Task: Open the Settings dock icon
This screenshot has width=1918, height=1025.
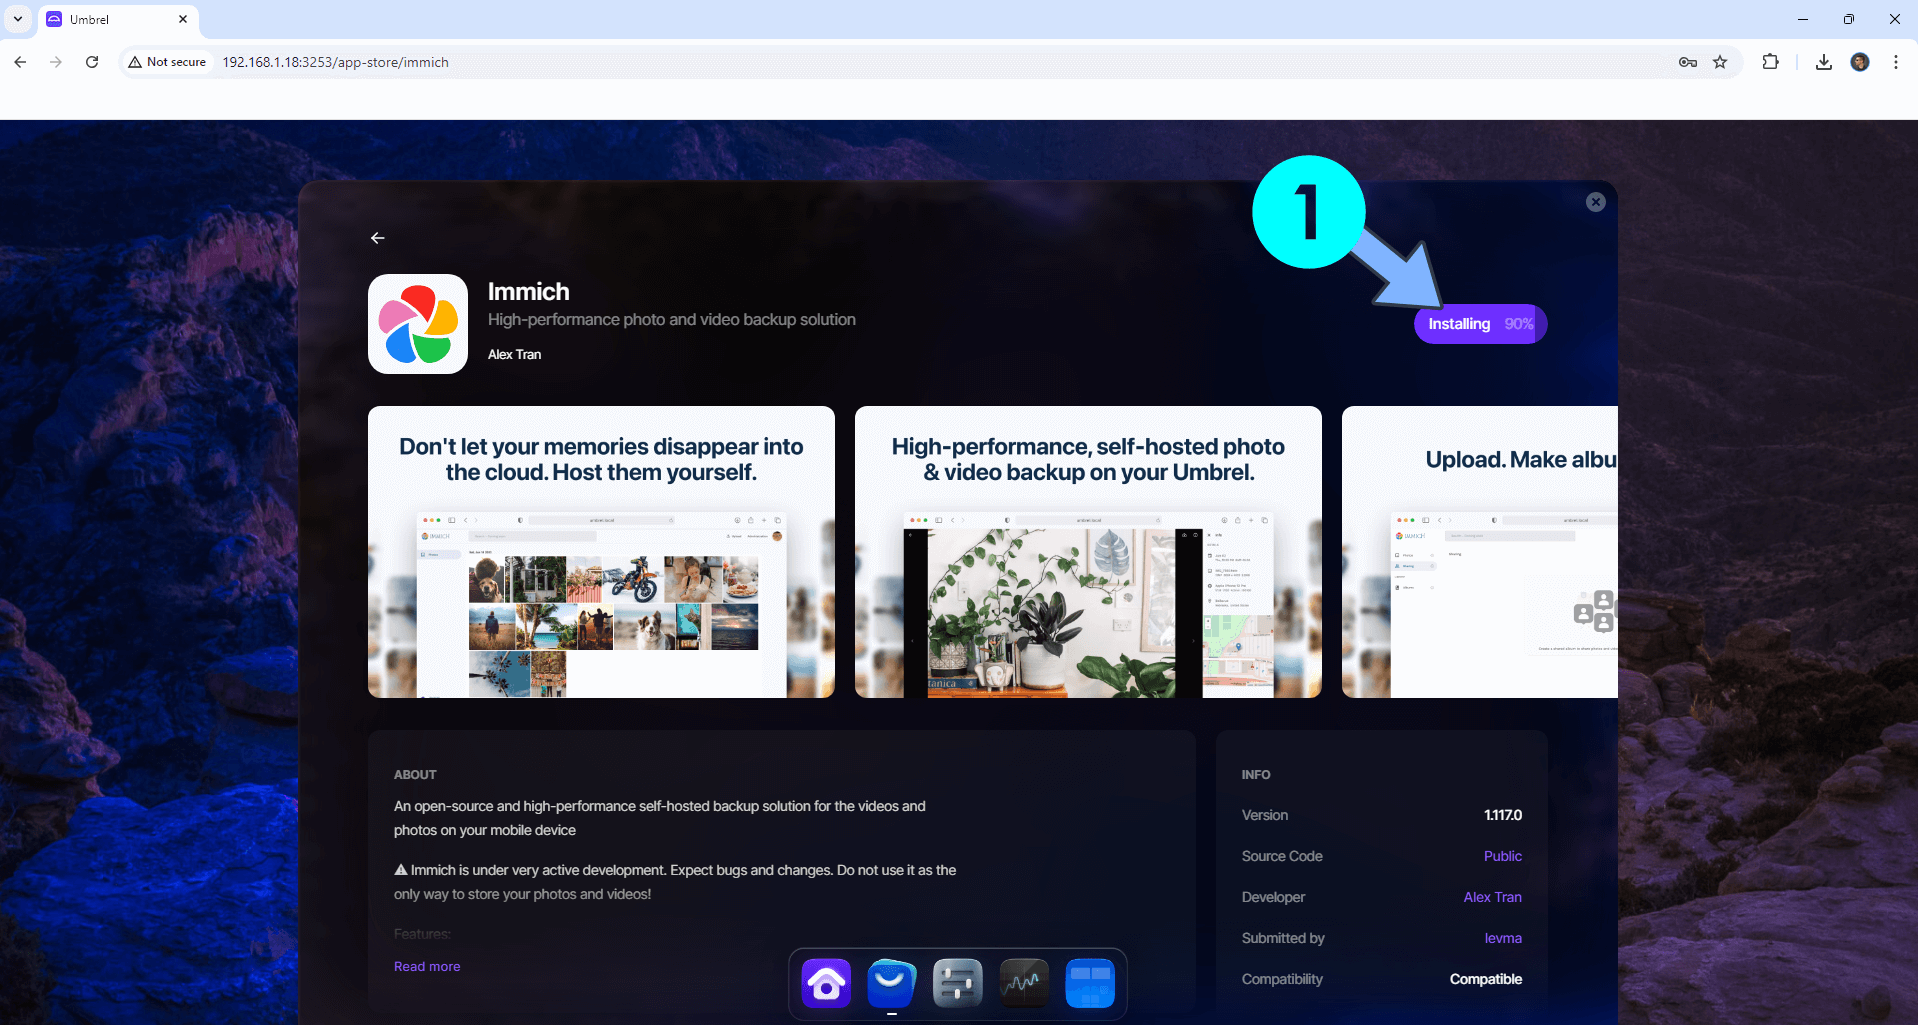Action: 958,984
